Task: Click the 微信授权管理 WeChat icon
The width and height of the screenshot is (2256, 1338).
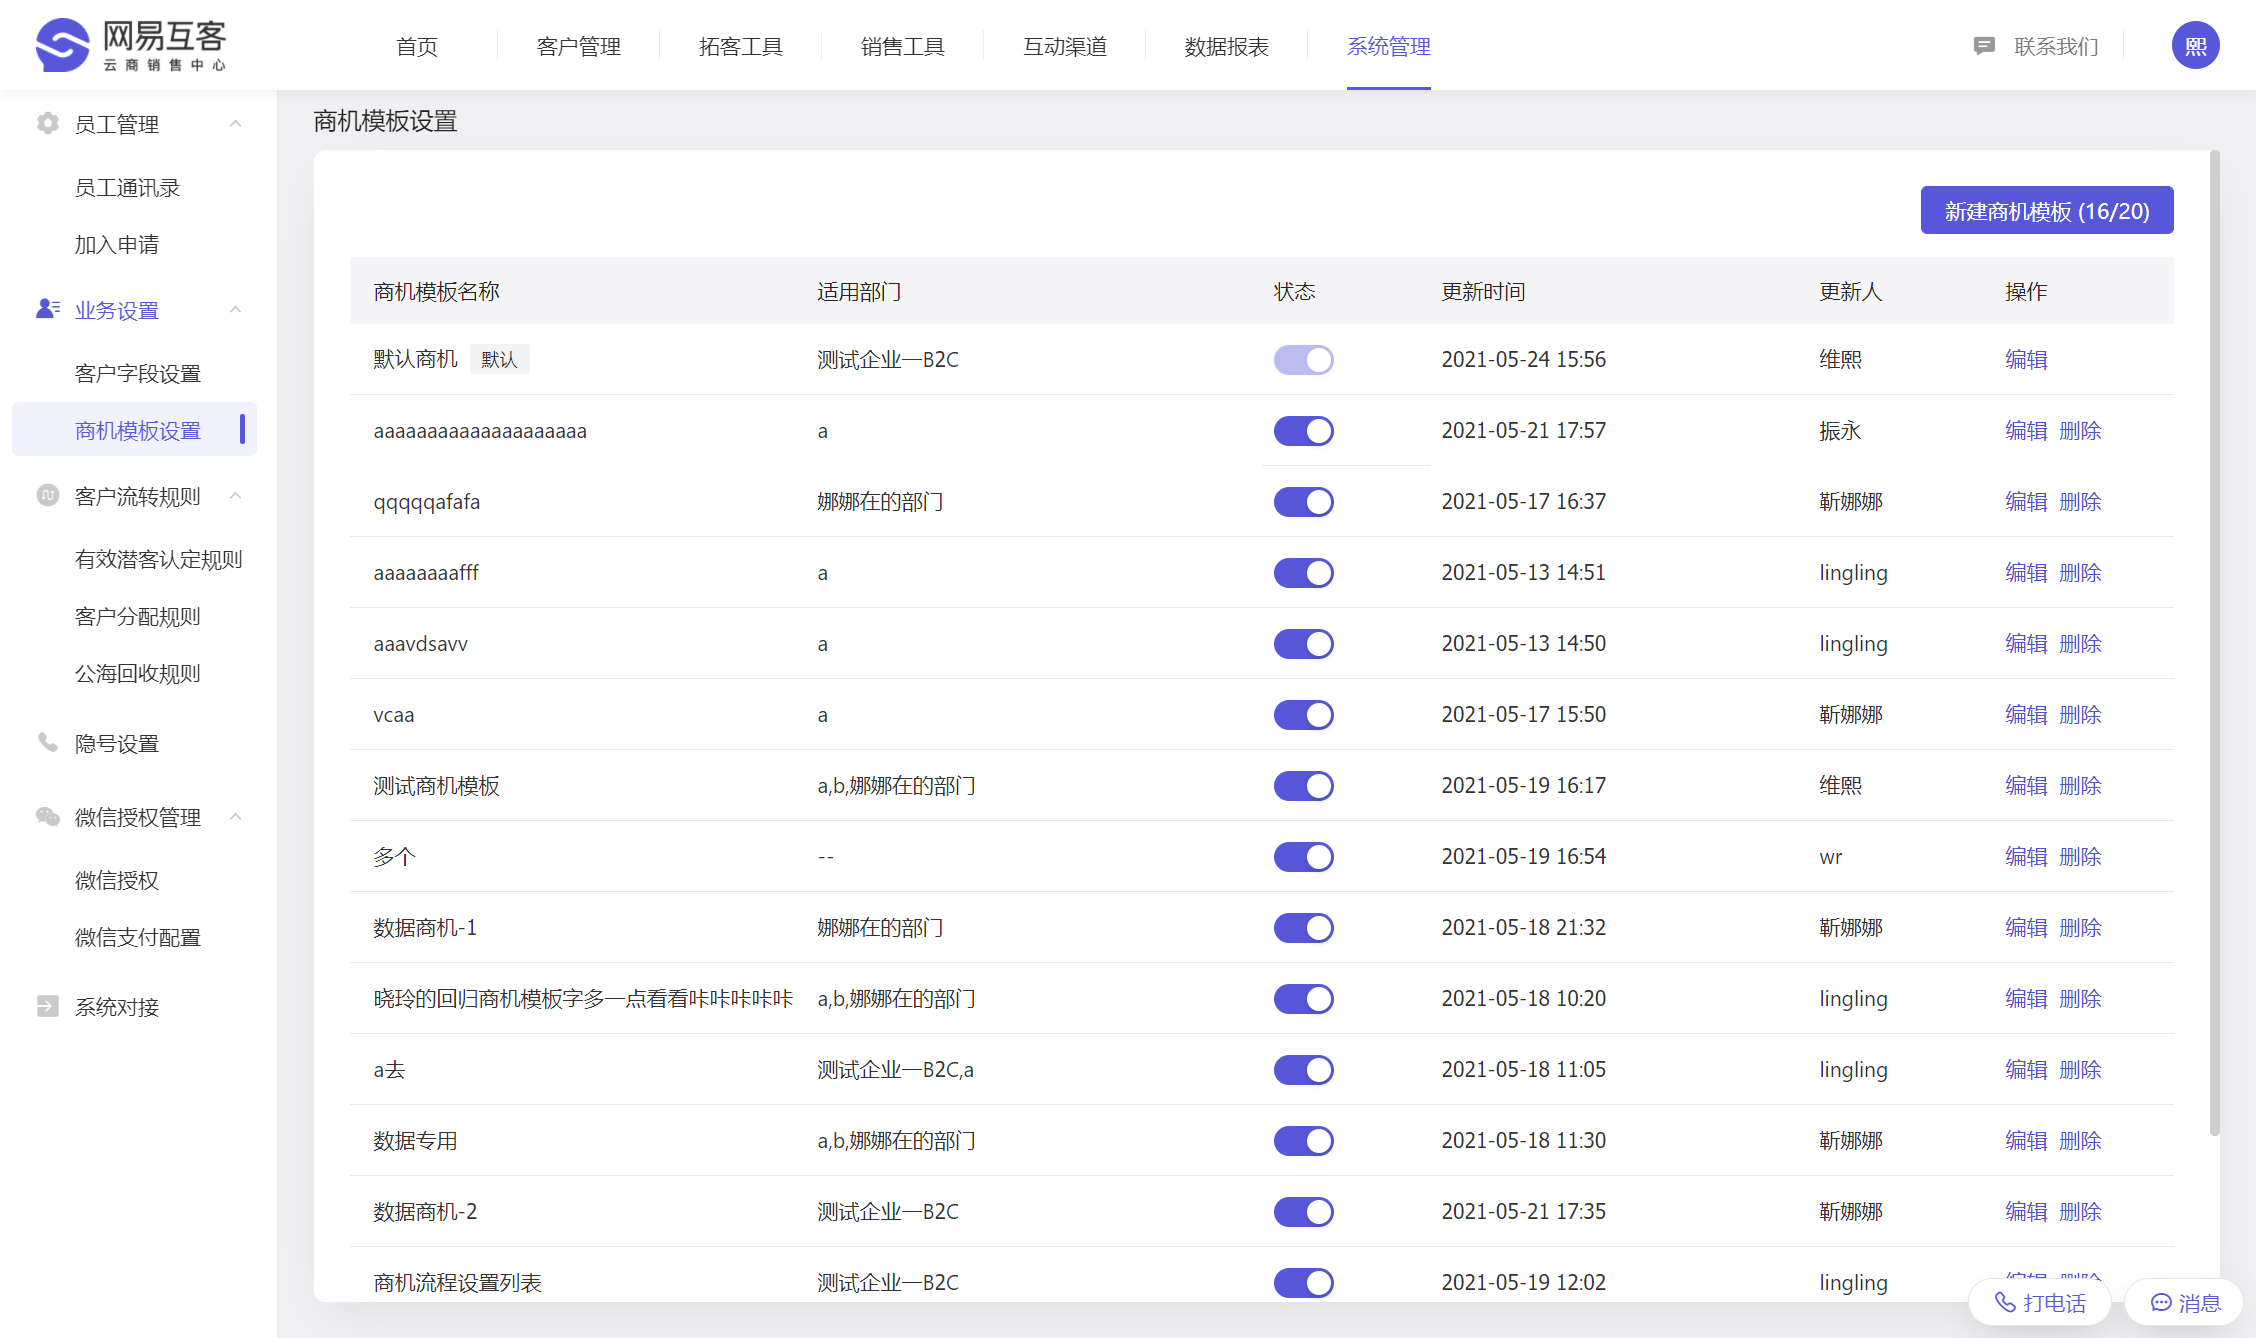Action: 47,816
